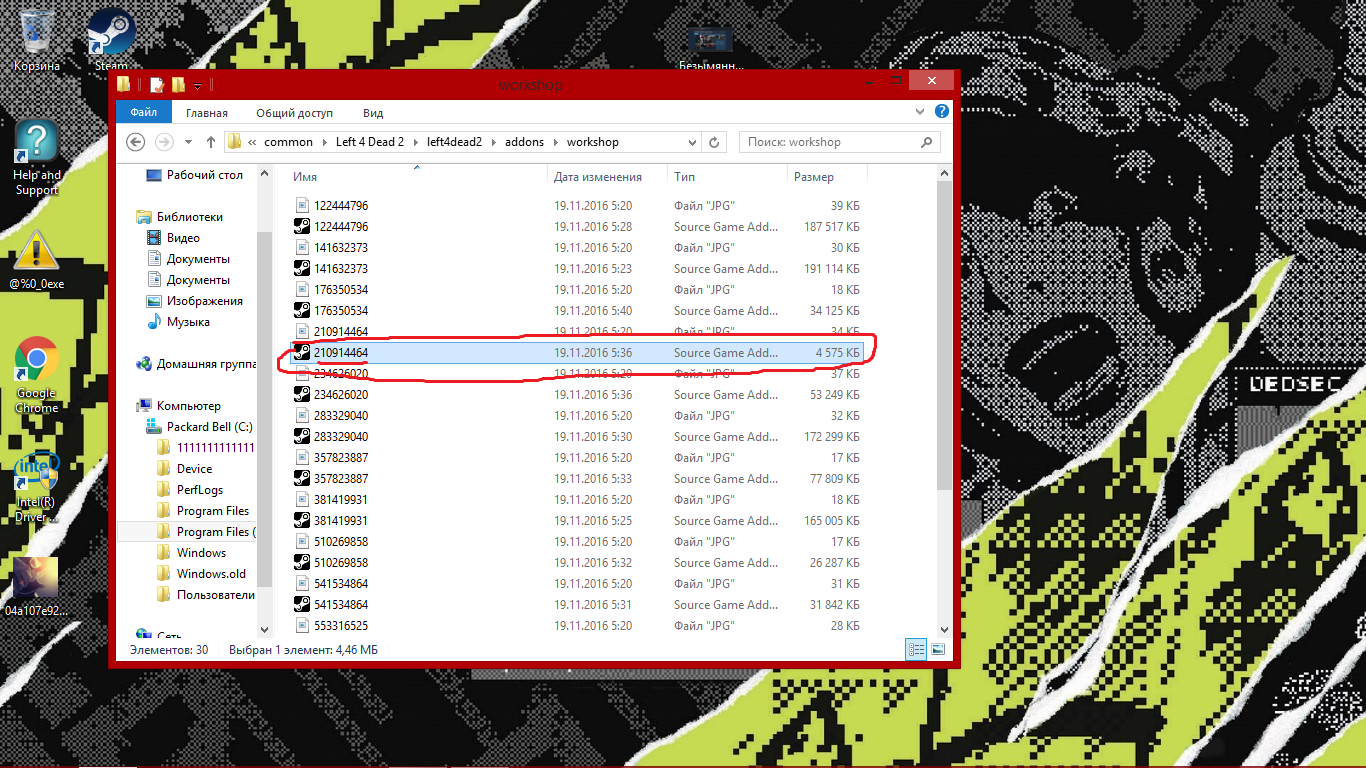Click the left4dead2 breadcrumb segment

453,142
